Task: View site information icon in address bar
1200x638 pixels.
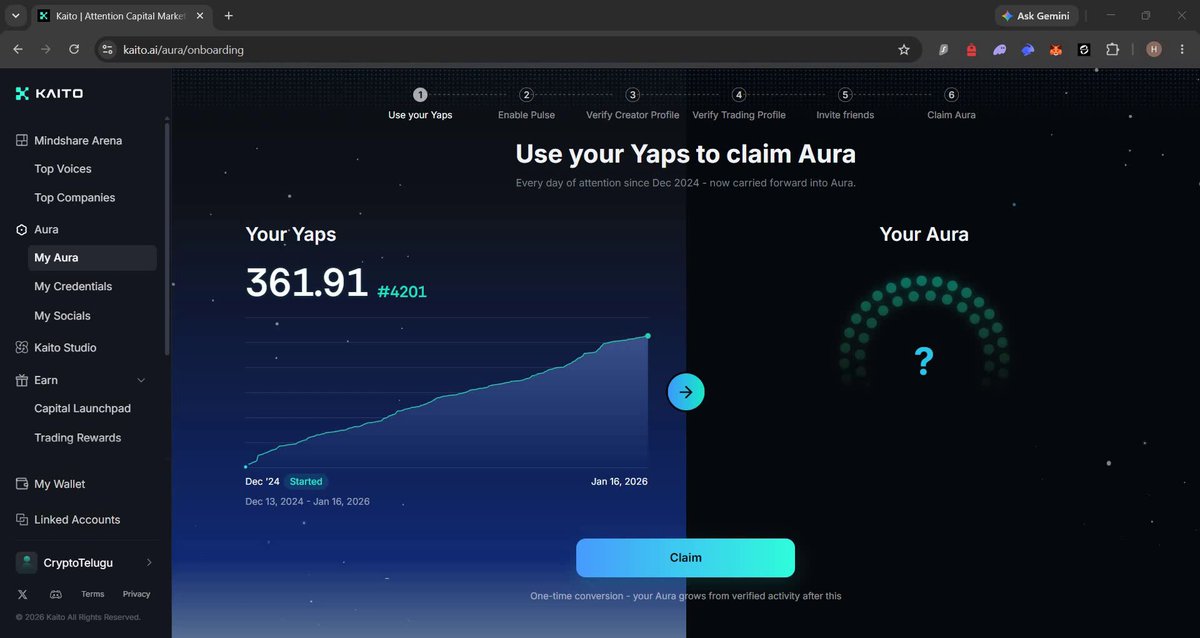Action: click(x=109, y=49)
